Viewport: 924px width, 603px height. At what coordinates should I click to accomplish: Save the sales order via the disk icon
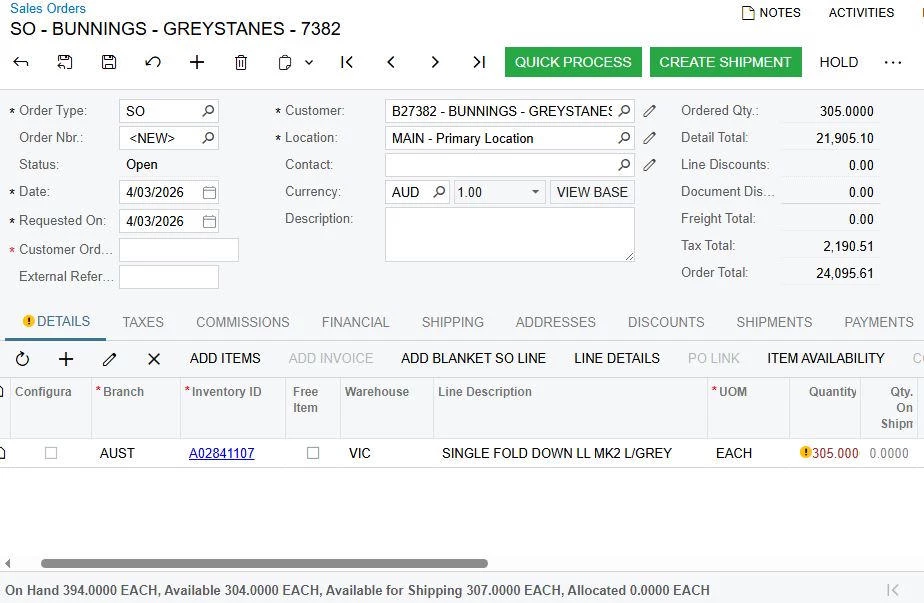(109, 62)
